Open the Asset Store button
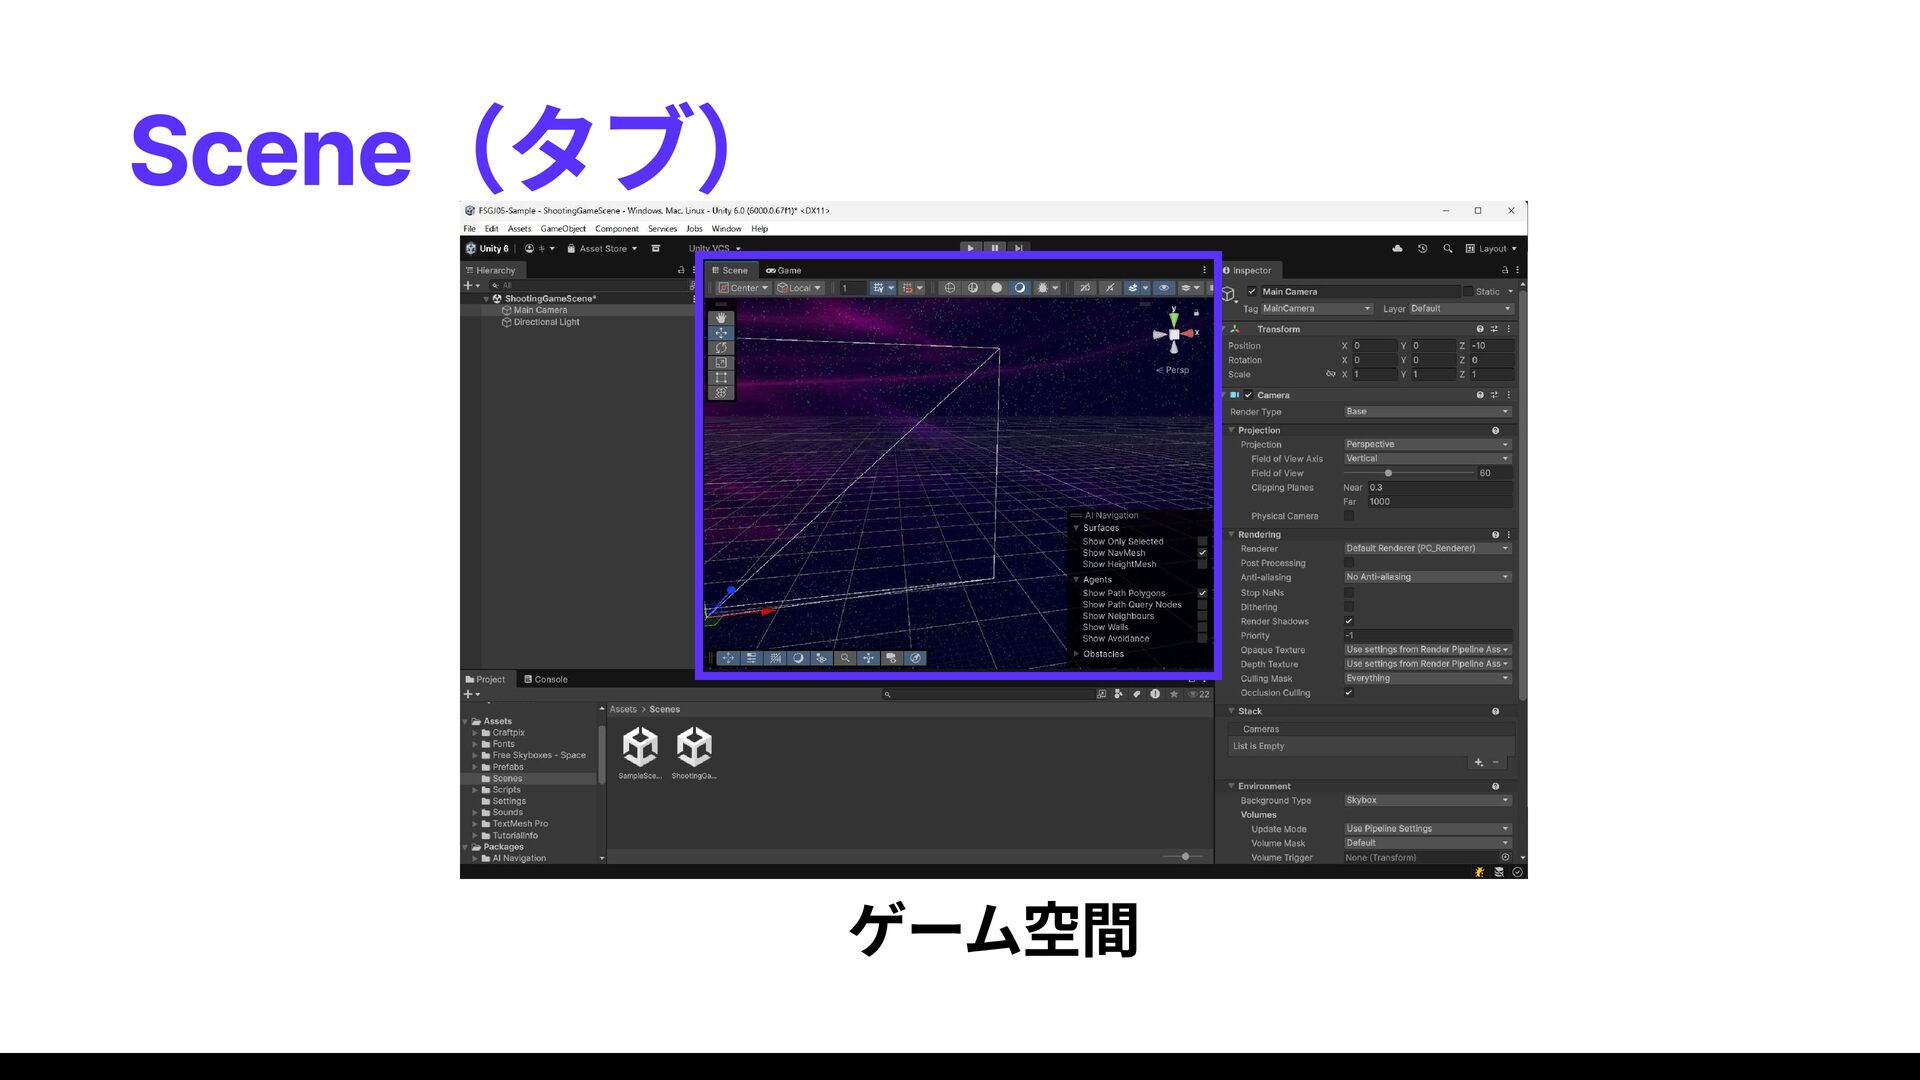 [x=602, y=249]
